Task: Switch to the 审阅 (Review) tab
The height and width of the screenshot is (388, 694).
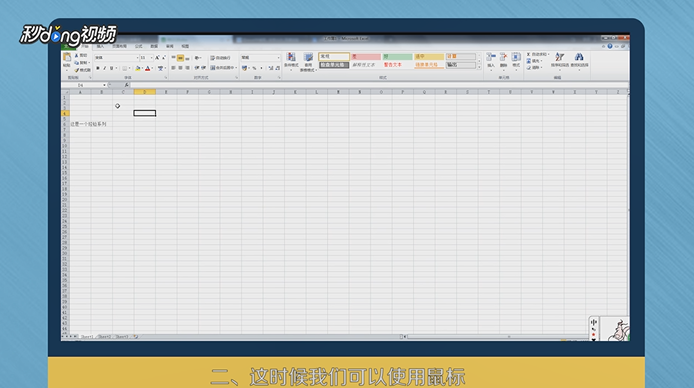Action: 170,46
